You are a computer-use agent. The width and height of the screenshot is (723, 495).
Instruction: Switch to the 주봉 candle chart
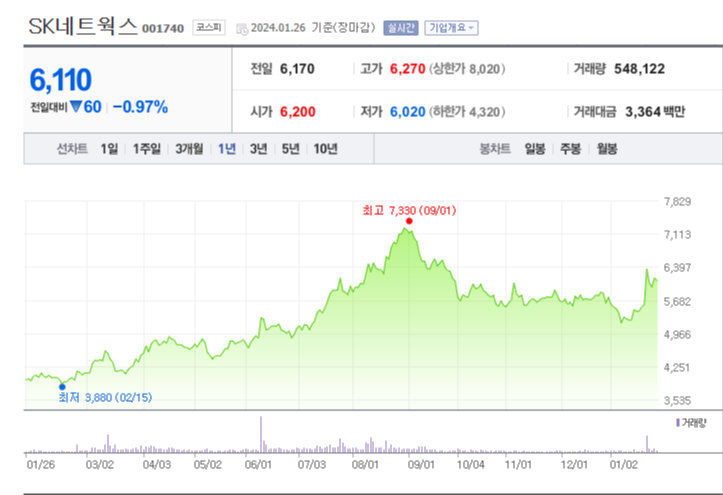570,149
